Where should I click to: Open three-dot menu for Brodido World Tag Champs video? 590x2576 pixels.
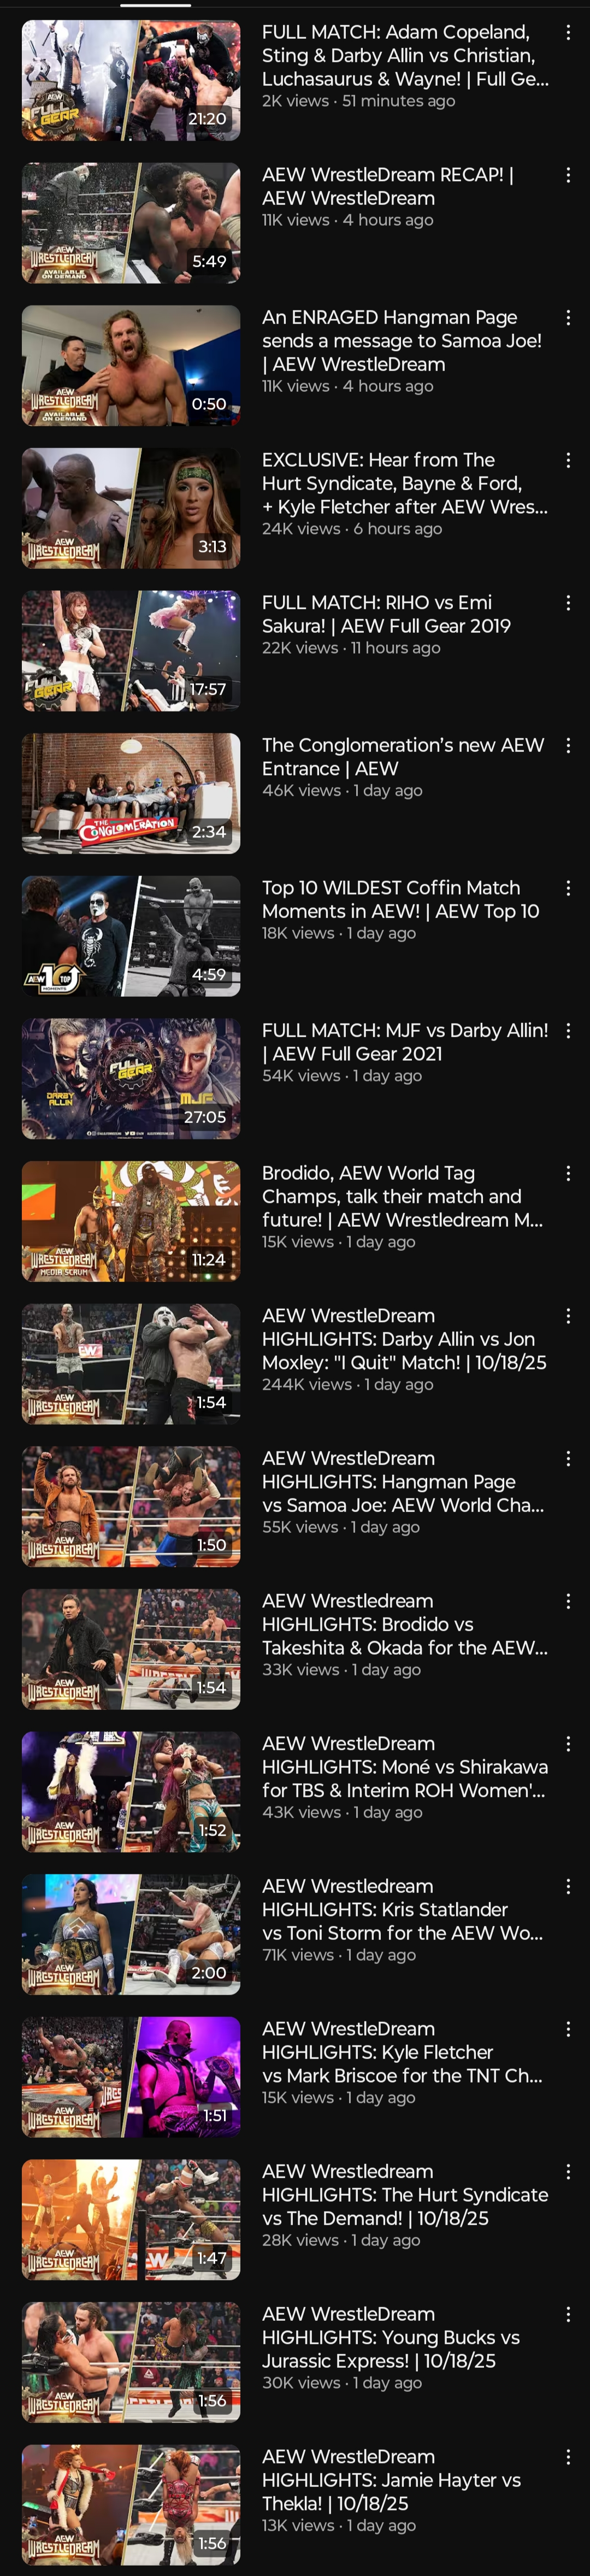click(568, 1173)
